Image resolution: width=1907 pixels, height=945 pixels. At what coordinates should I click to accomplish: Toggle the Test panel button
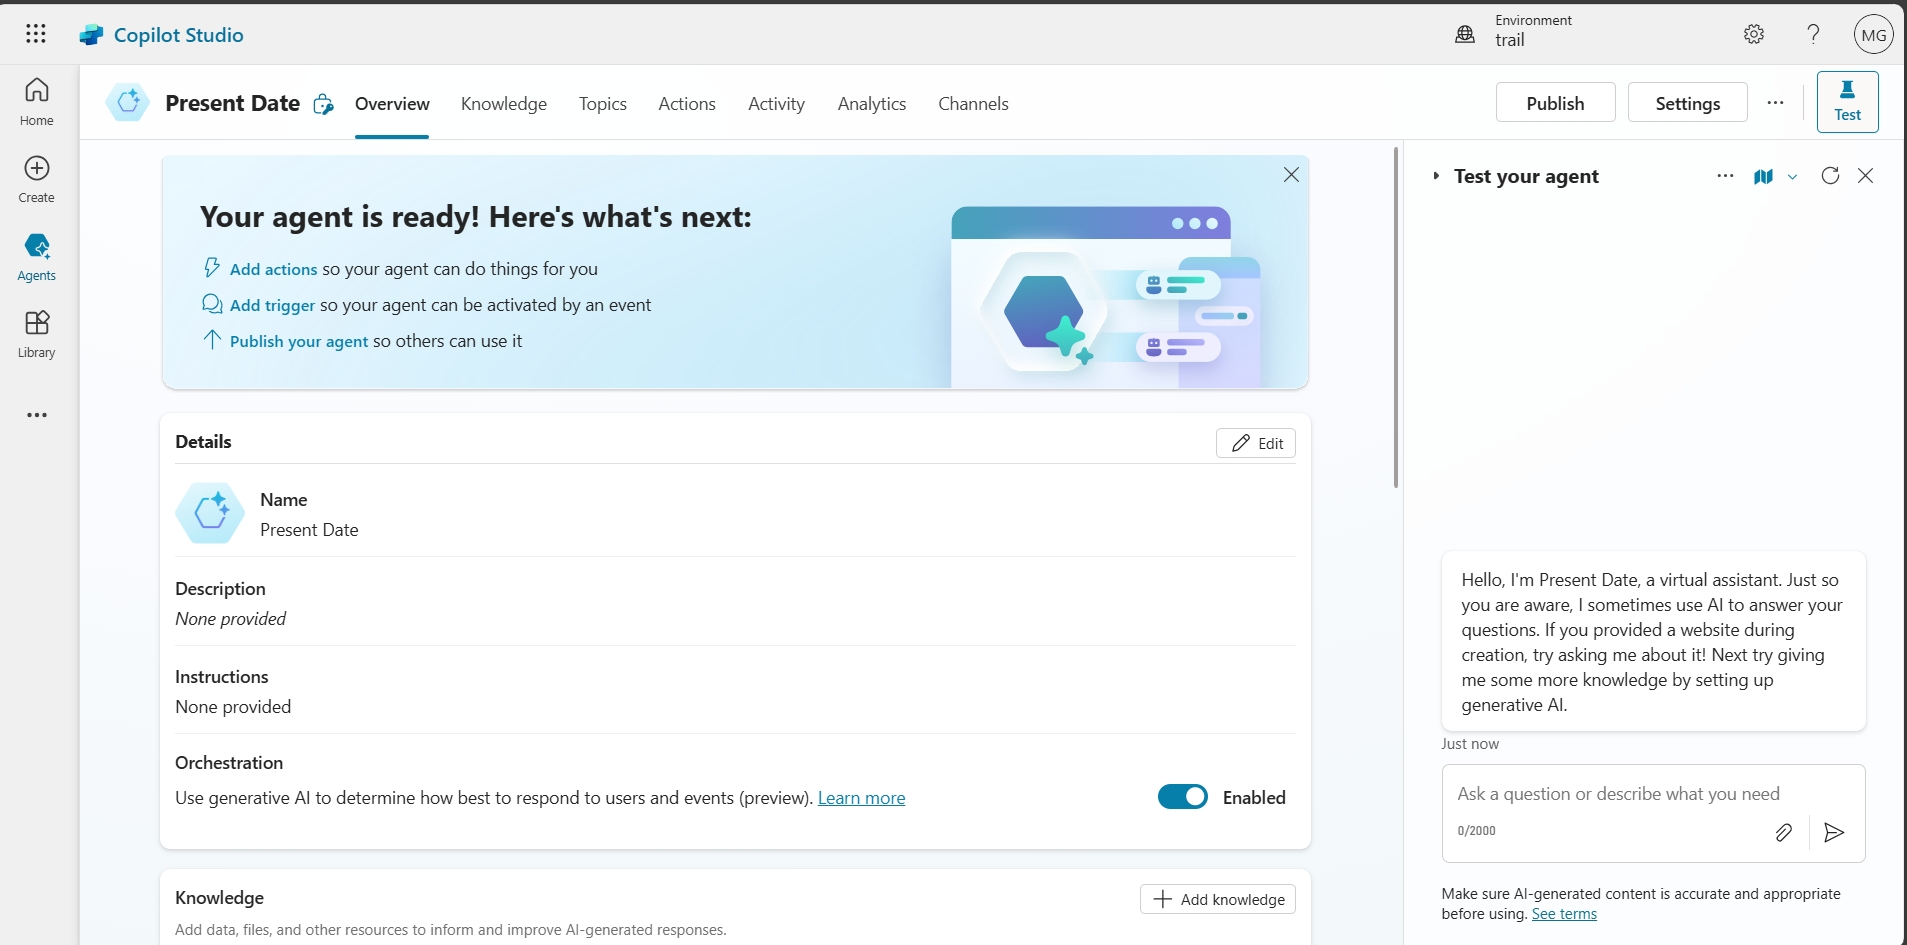(1847, 102)
